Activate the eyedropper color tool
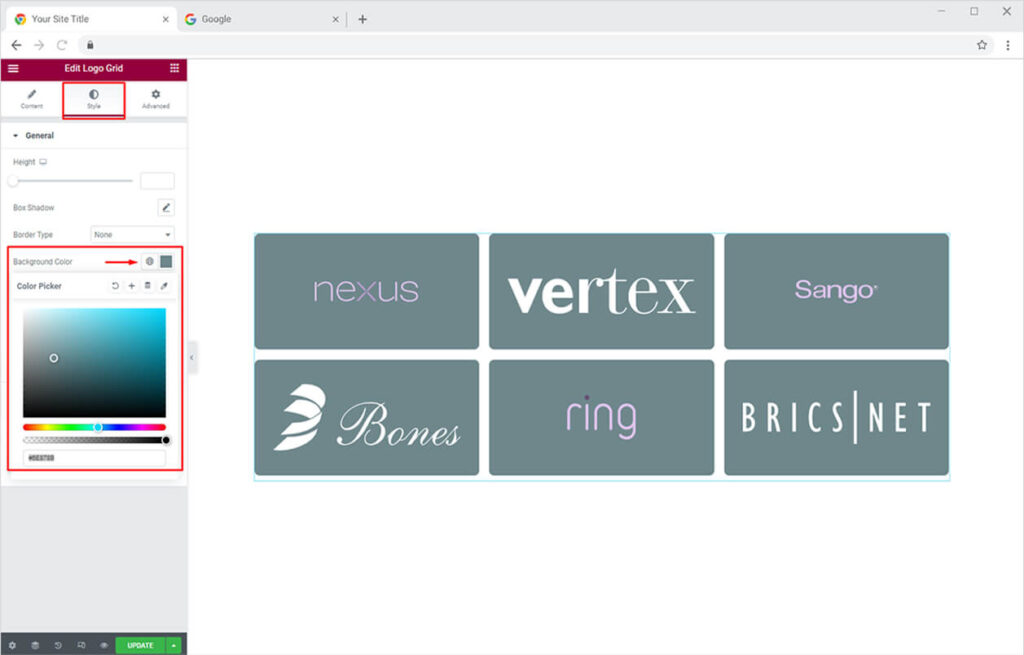This screenshot has width=1024, height=655. (164, 286)
